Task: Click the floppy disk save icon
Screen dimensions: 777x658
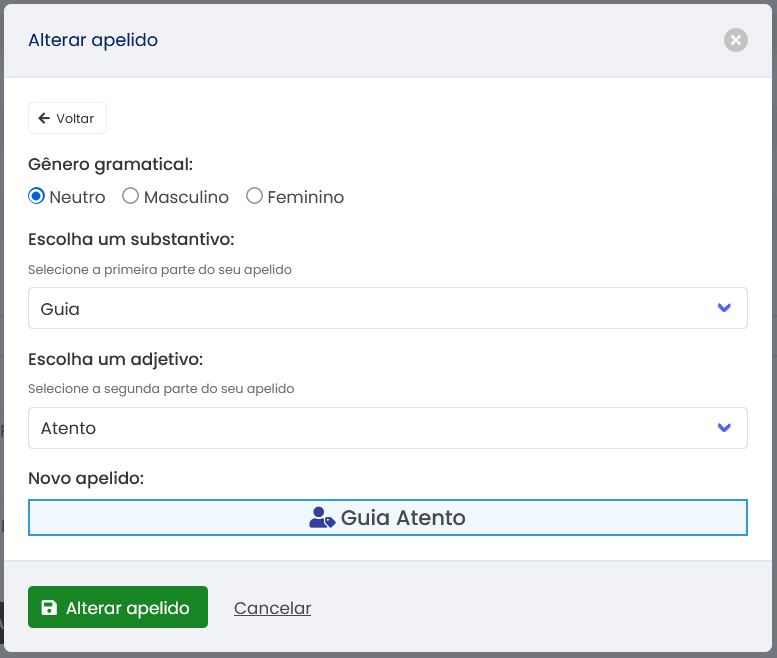Action: click(48, 608)
